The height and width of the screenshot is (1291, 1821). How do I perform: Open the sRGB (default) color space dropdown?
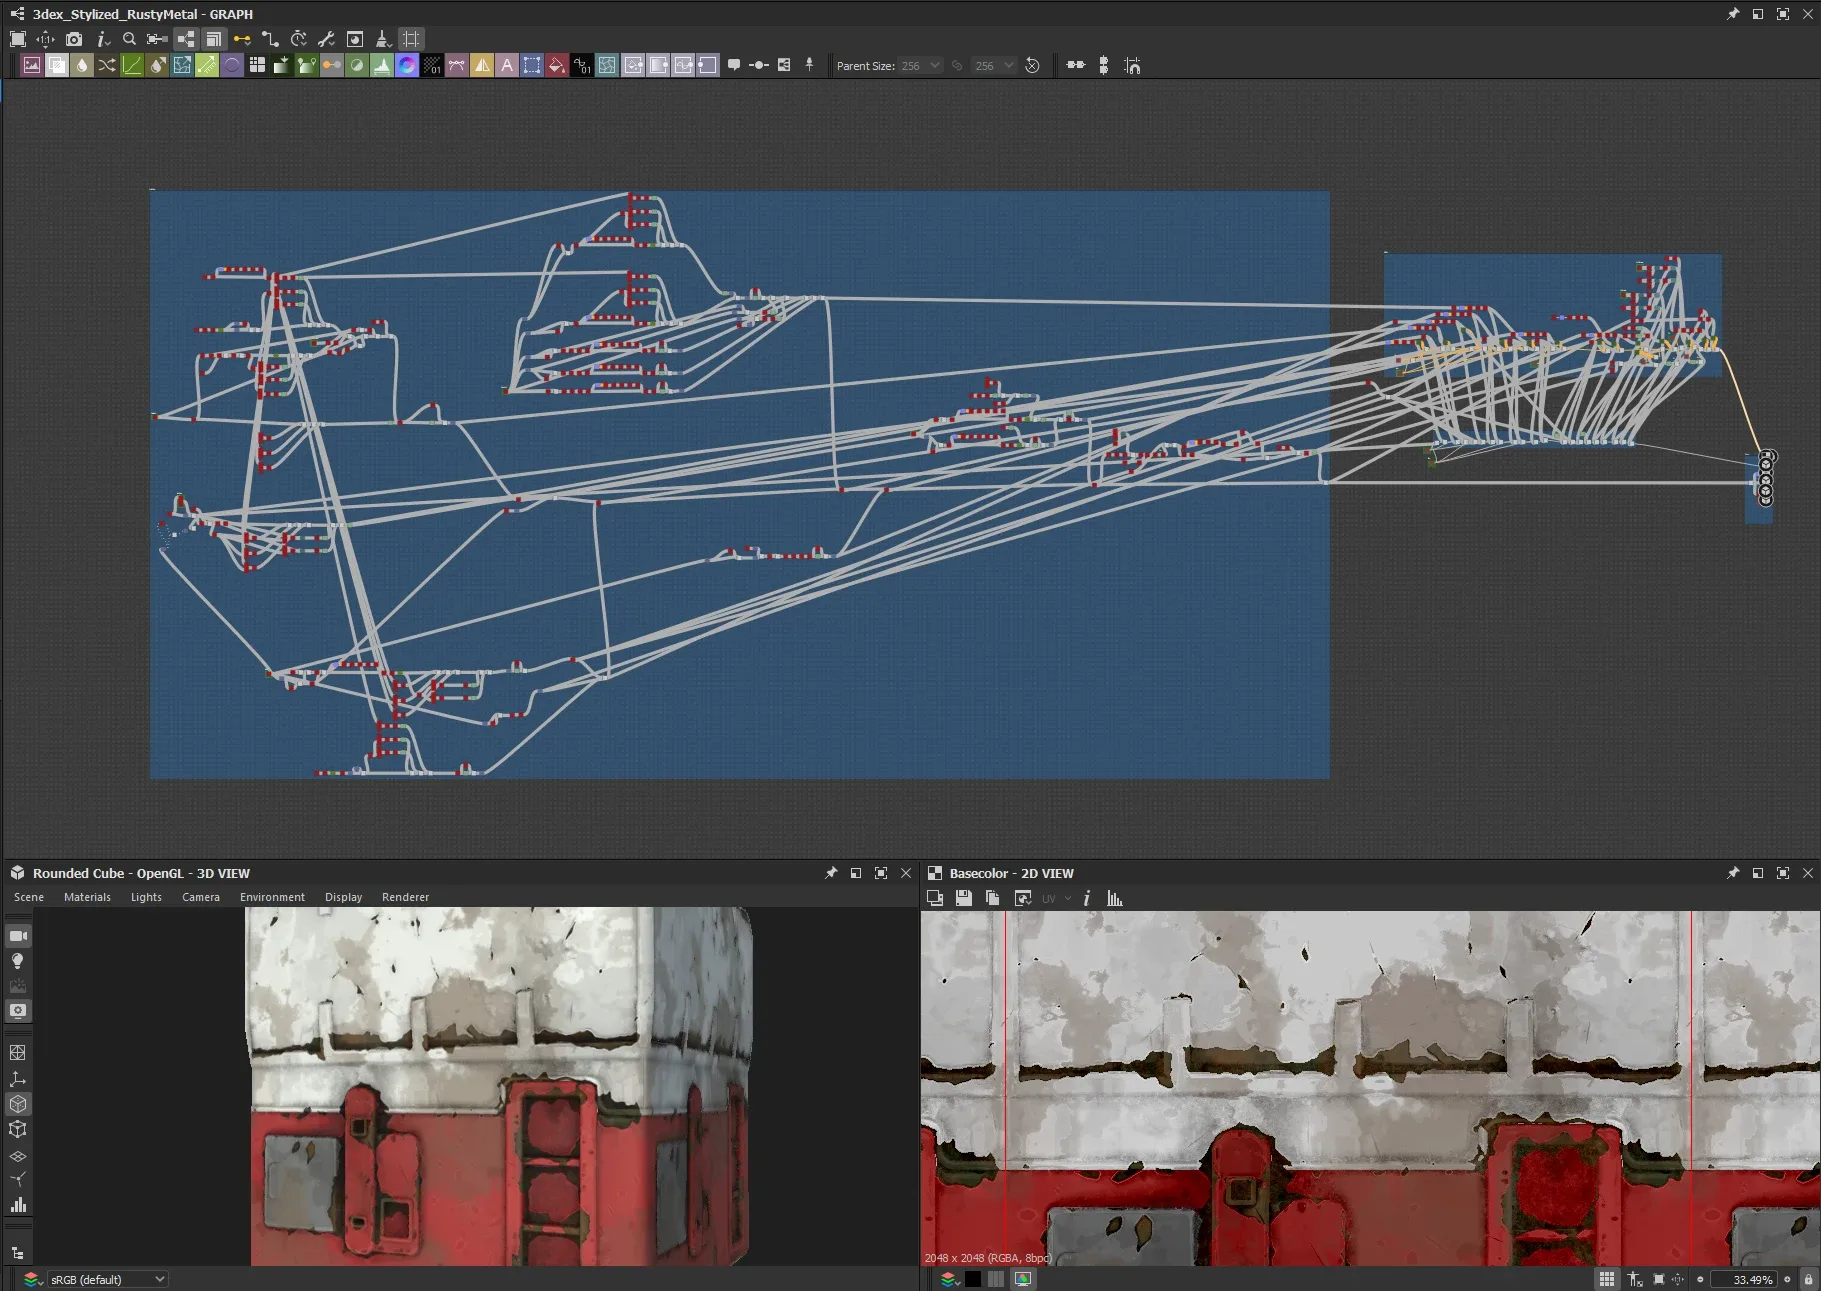pos(107,1279)
